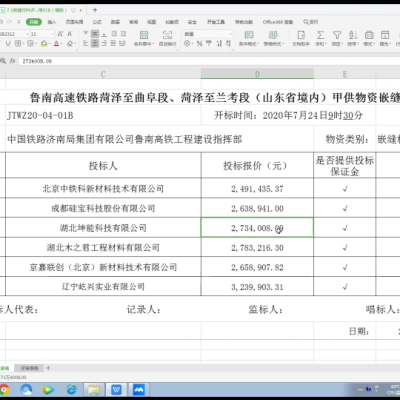The height and width of the screenshot is (400, 400).
Task: Click the 填充 fill button
Action: (x=385, y=38)
